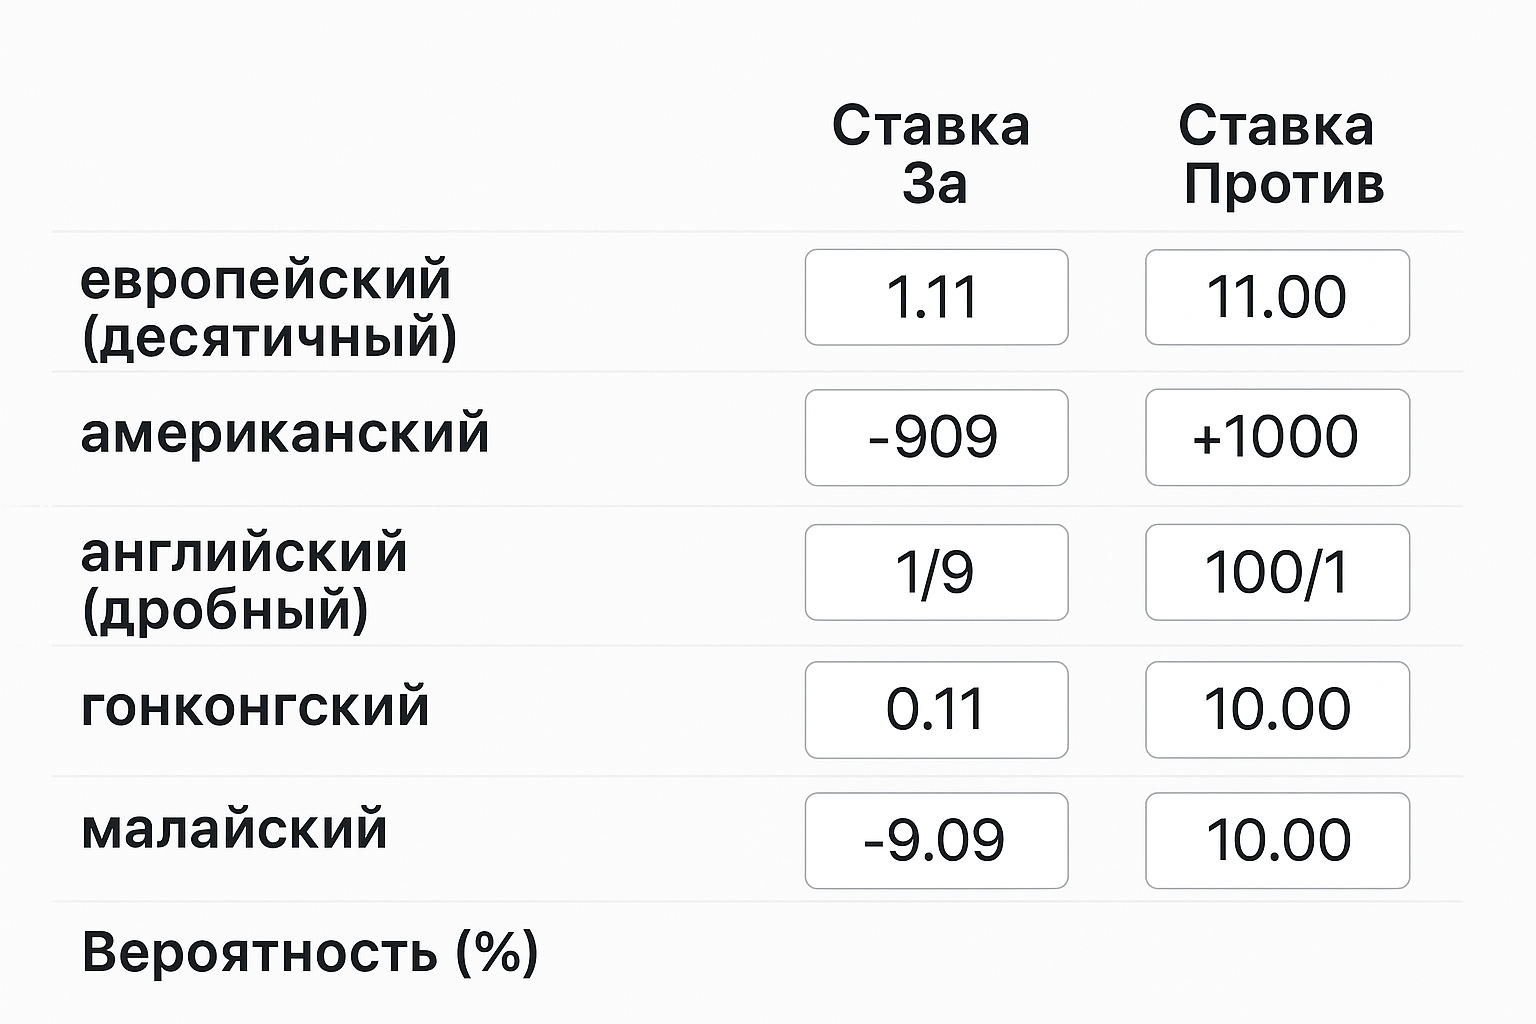The image size is (1536, 1024).
Task: Select the fractional "Против" input showing 100/1
Action: click(1277, 572)
